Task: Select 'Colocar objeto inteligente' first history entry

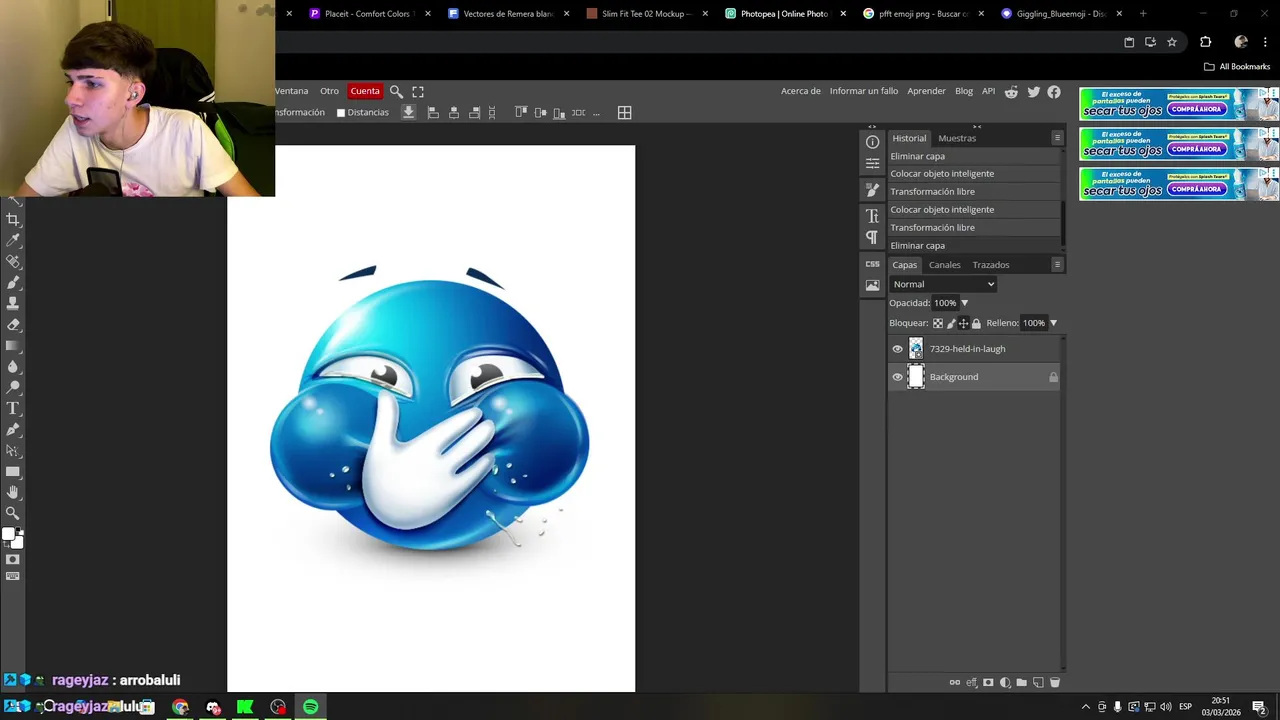Action: (974, 174)
